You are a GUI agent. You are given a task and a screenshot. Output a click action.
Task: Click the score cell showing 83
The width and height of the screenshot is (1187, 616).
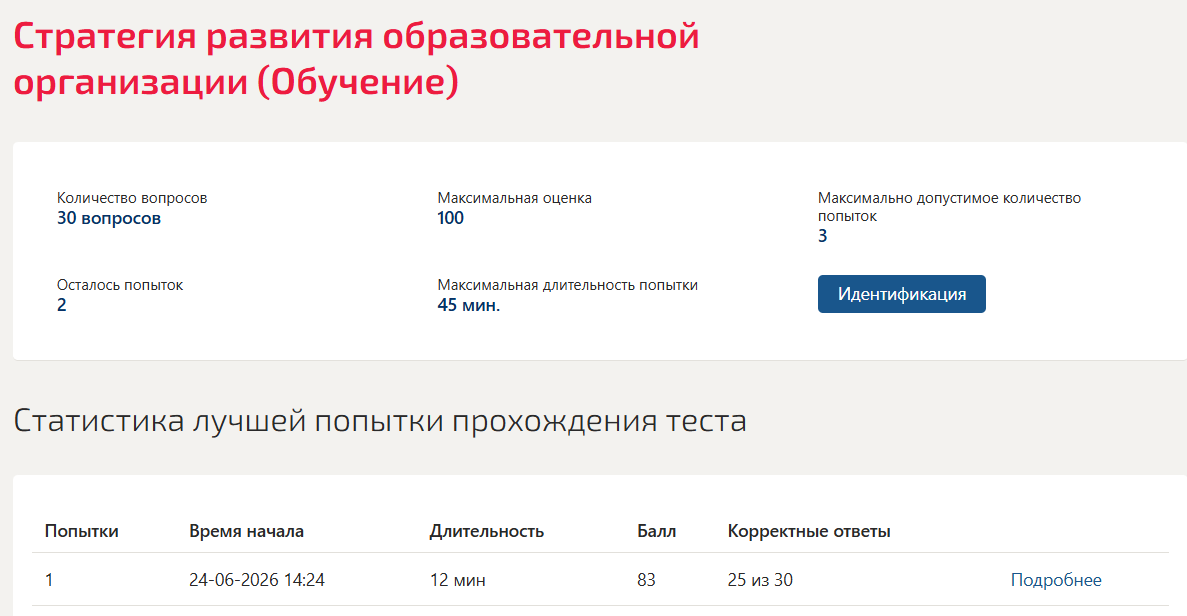pos(646,580)
